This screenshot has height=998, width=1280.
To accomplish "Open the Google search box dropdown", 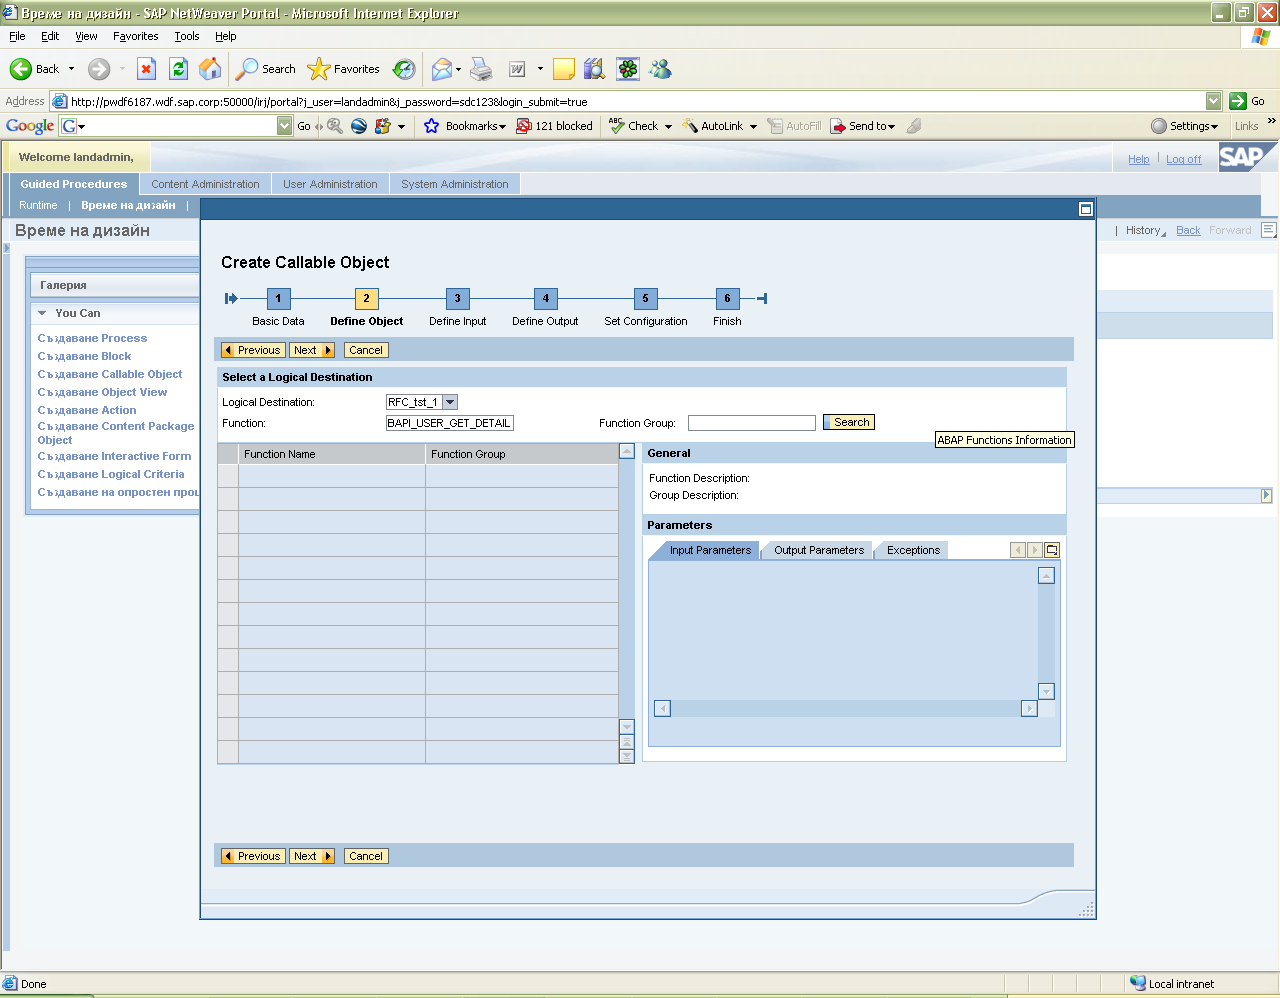I will click(285, 126).
